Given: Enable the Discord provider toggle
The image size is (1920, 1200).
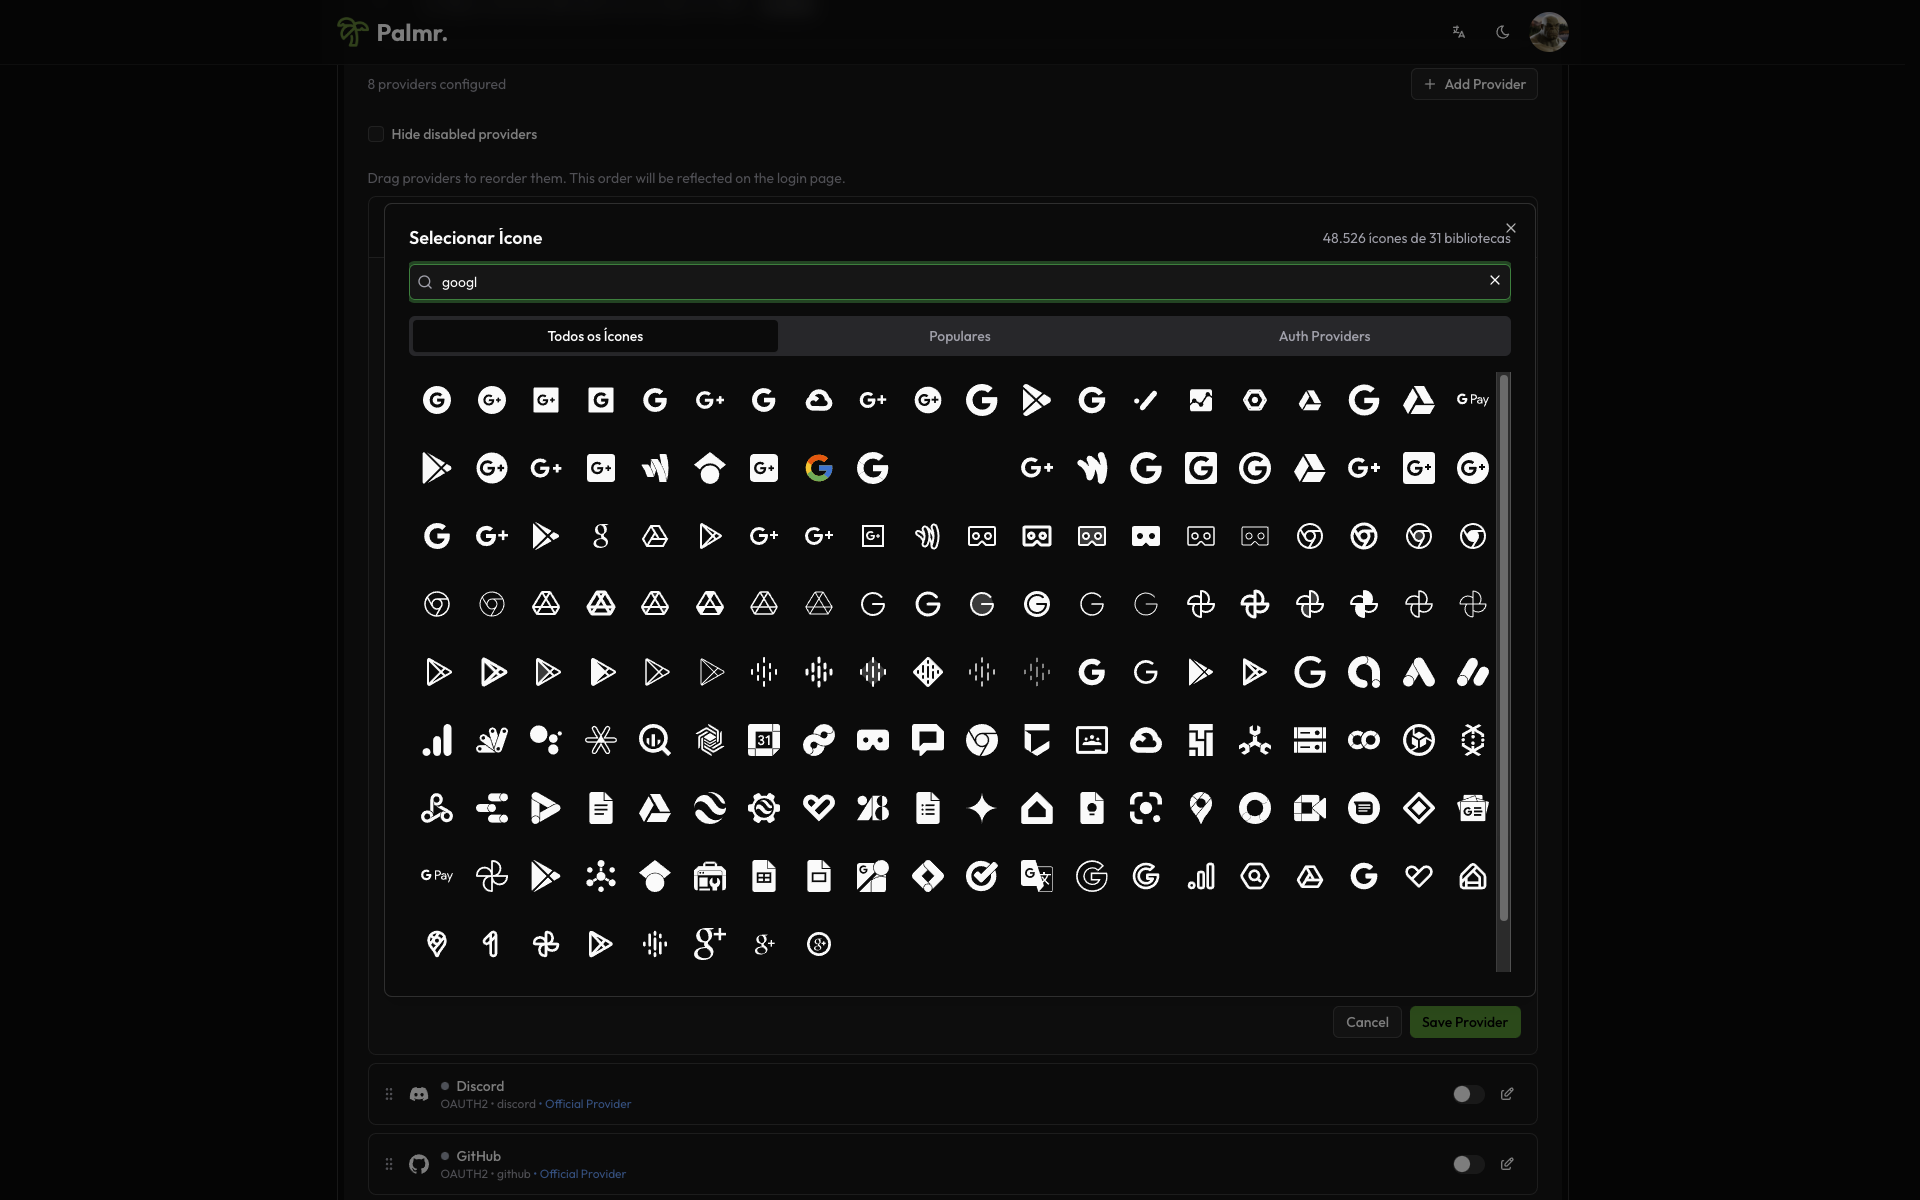Looking at the screenshot, I should (x=1467, y=1094).
